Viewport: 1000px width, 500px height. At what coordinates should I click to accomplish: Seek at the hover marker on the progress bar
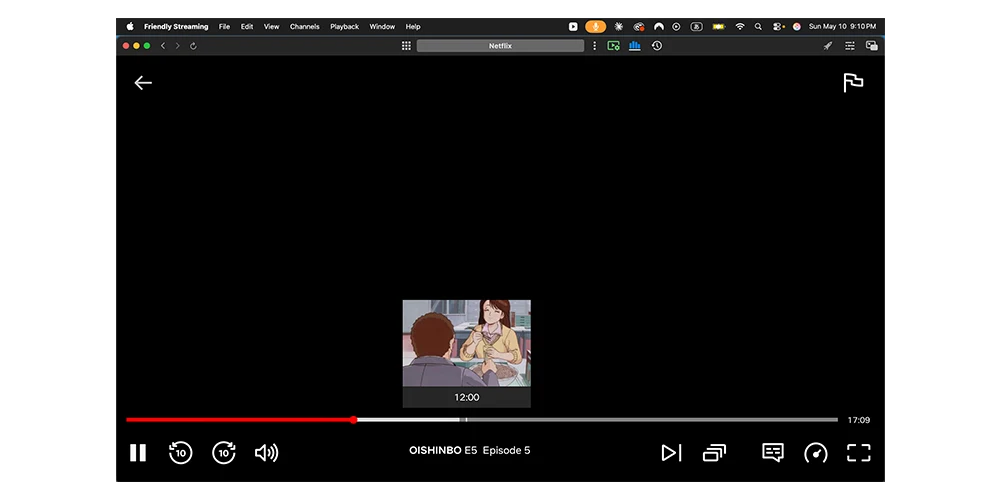click(x=466, y=420)
